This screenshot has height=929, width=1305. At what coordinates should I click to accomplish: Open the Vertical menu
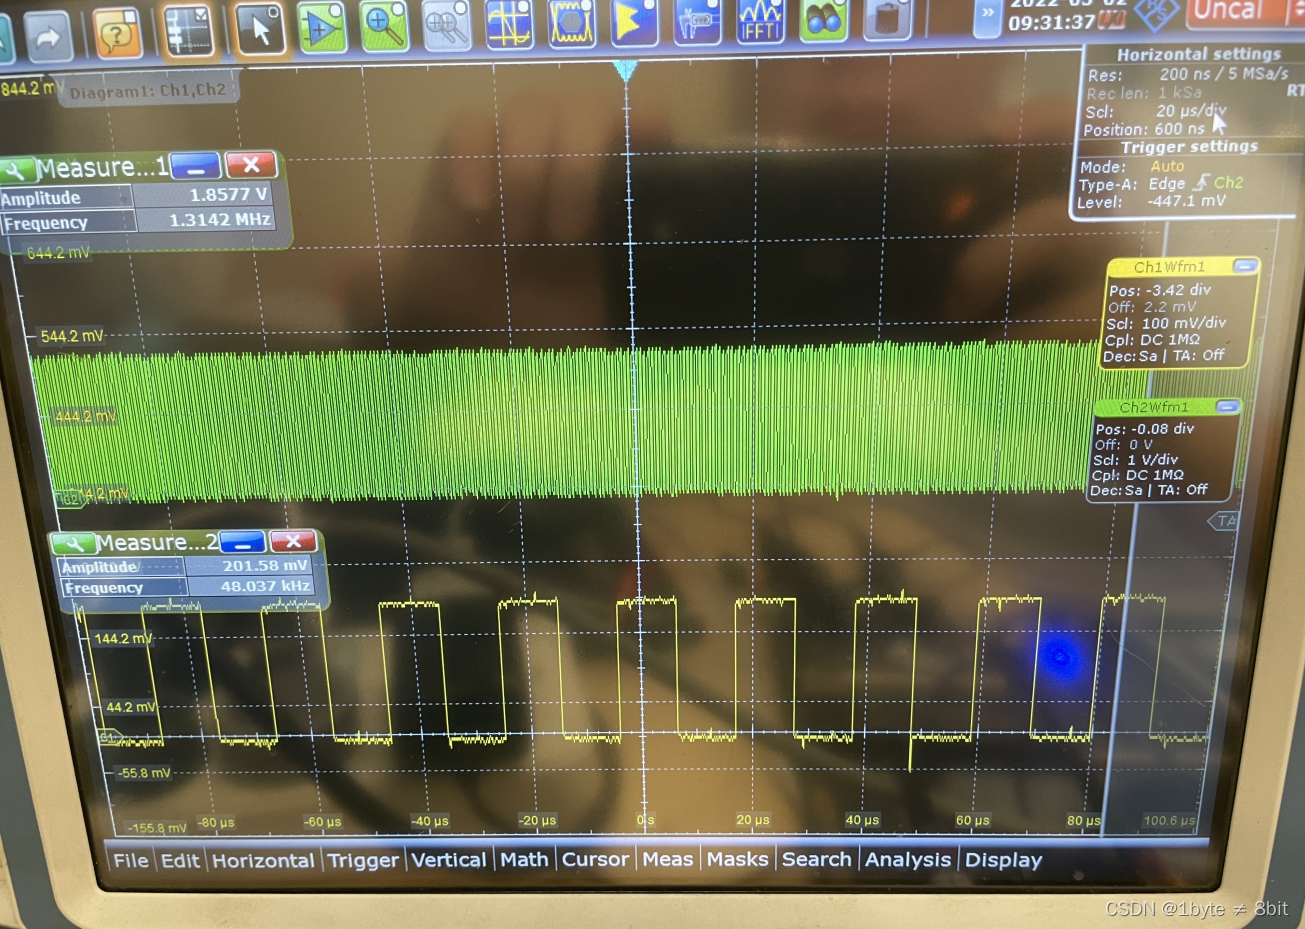click(449, 859)
